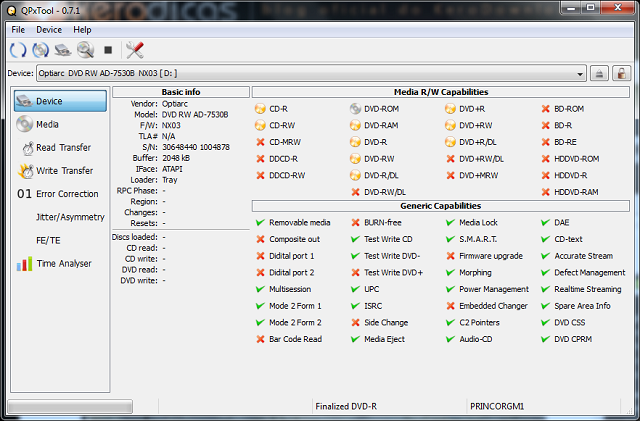Click the DVD-RAM capability disc icon

355,125
